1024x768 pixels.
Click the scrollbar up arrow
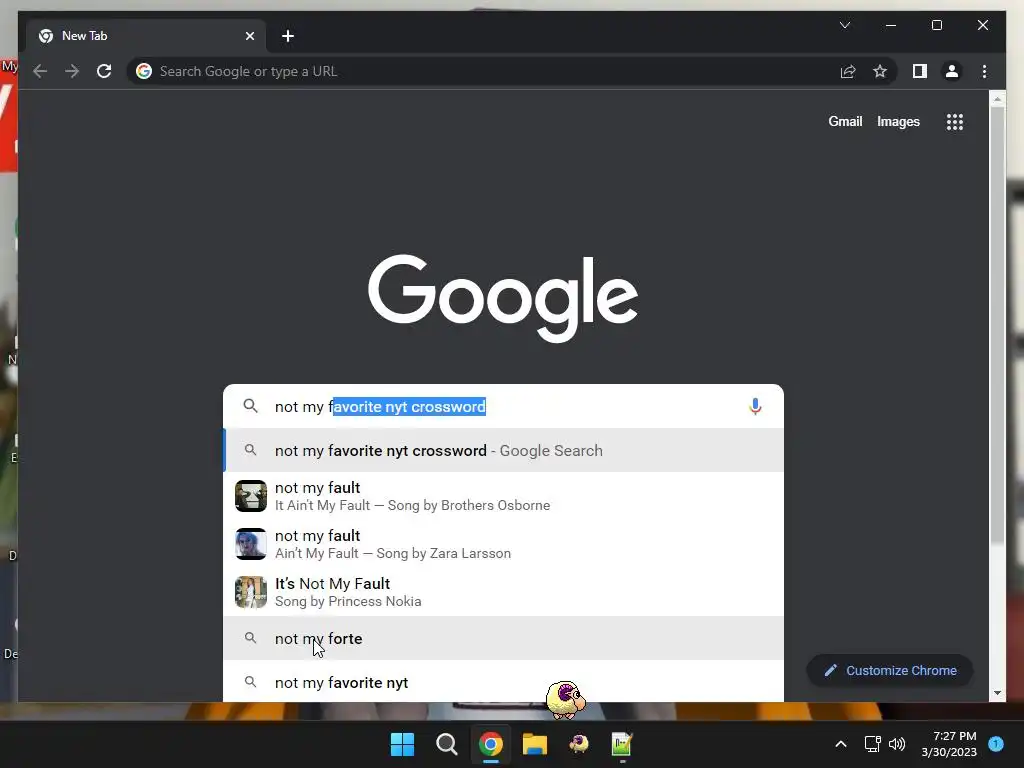[997, 100]
